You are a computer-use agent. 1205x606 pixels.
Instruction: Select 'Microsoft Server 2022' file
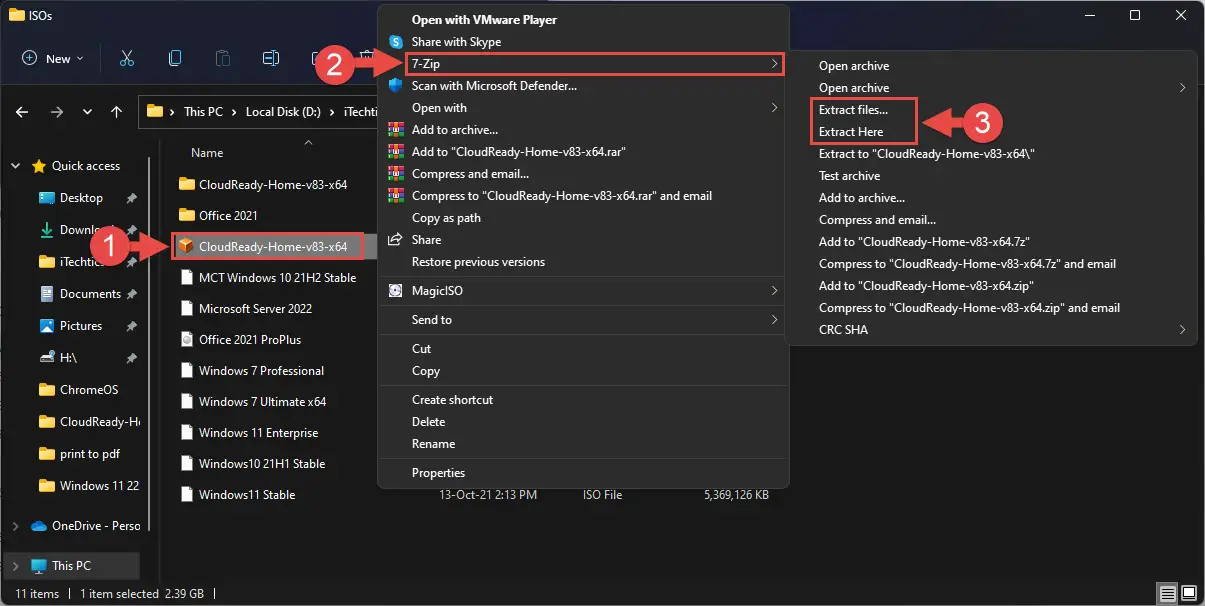click(255, 309)
